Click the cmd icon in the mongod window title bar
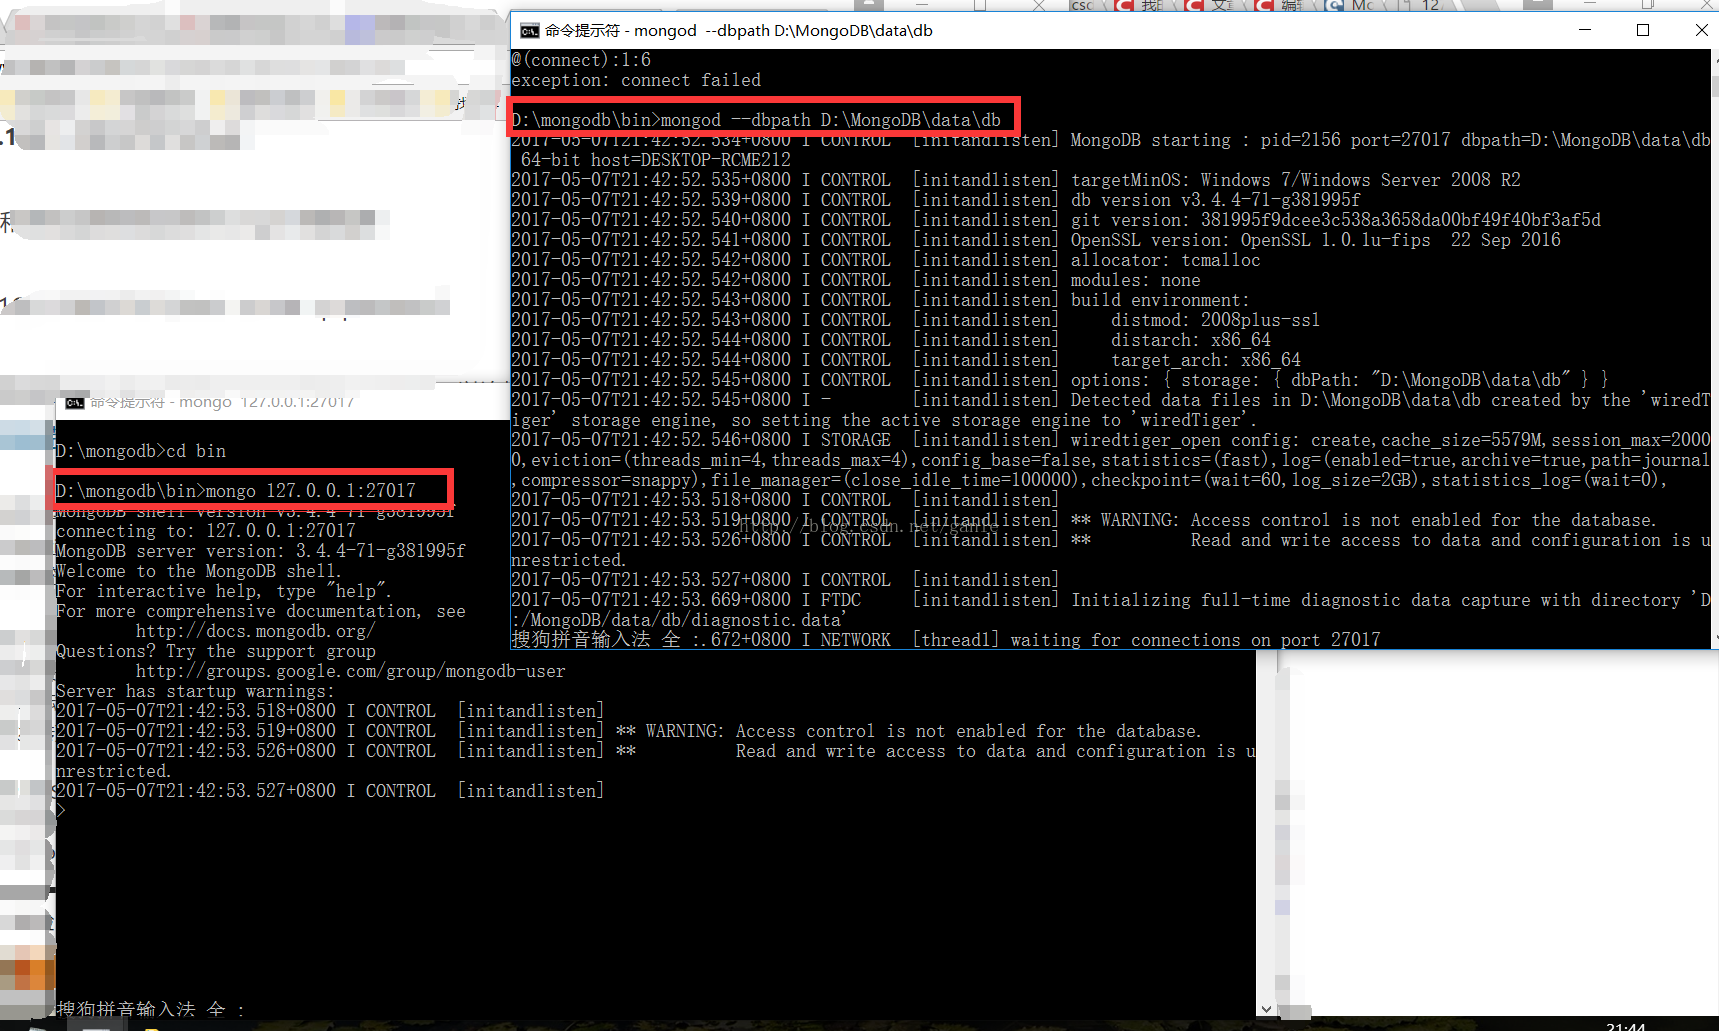1719x1031 pixels. (x=530, y=31)
